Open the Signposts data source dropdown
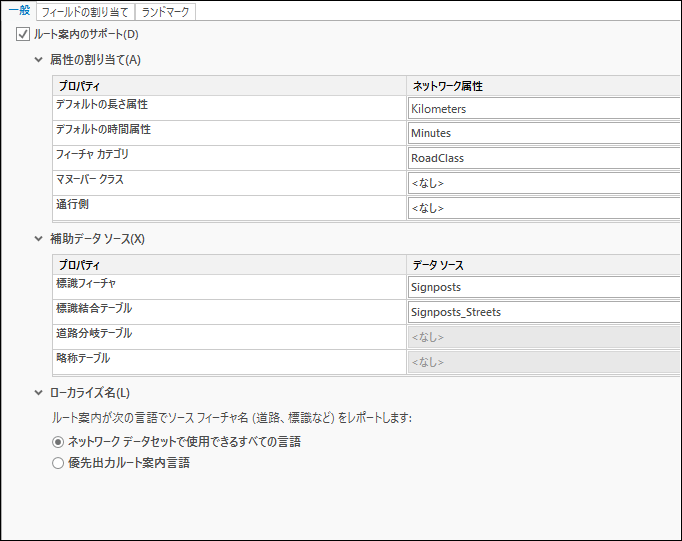The height and width of the screenshot is (541, 682). tap(544, 287)
